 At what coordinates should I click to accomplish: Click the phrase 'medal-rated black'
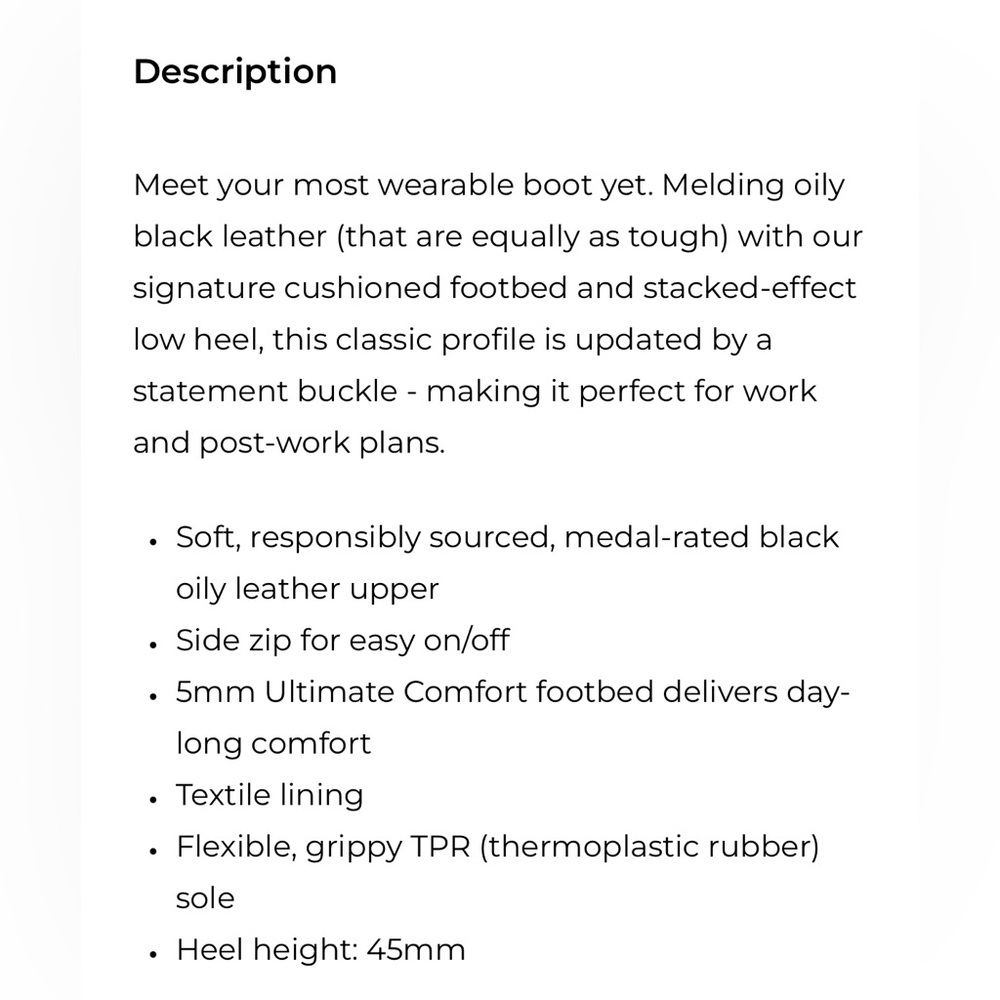(702, 538)
